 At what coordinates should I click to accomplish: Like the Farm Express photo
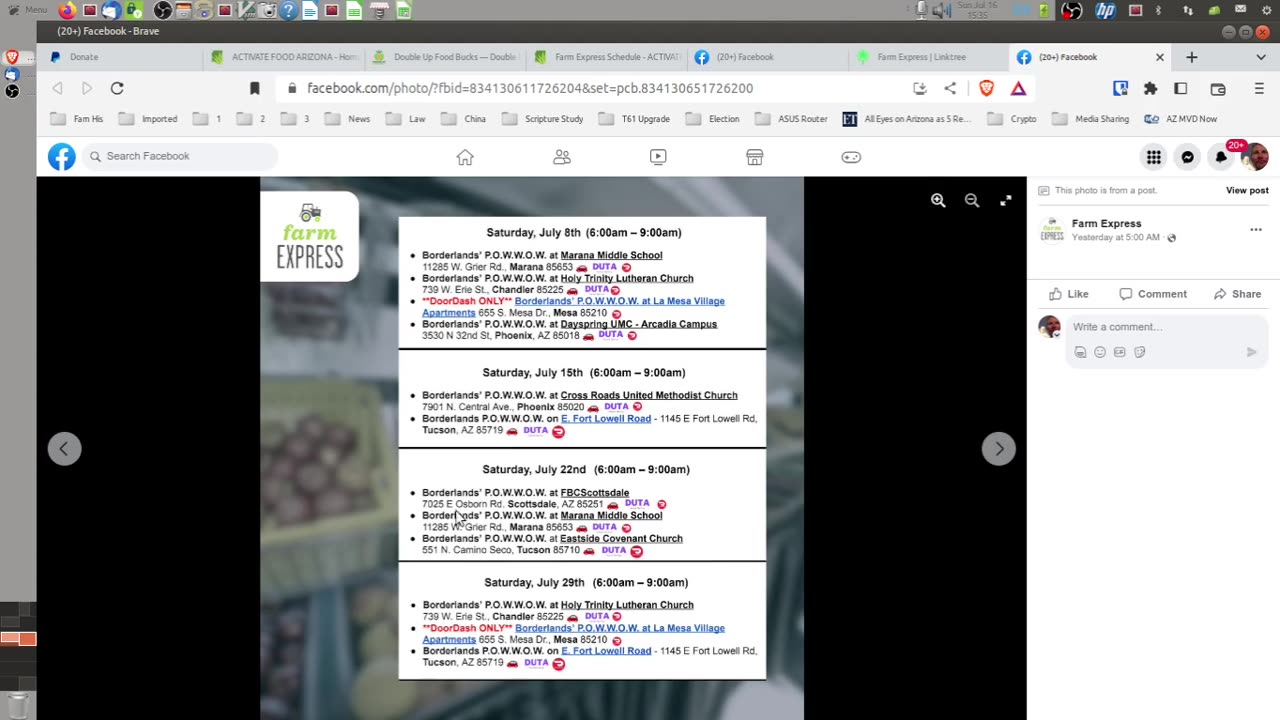[1068, 294]
